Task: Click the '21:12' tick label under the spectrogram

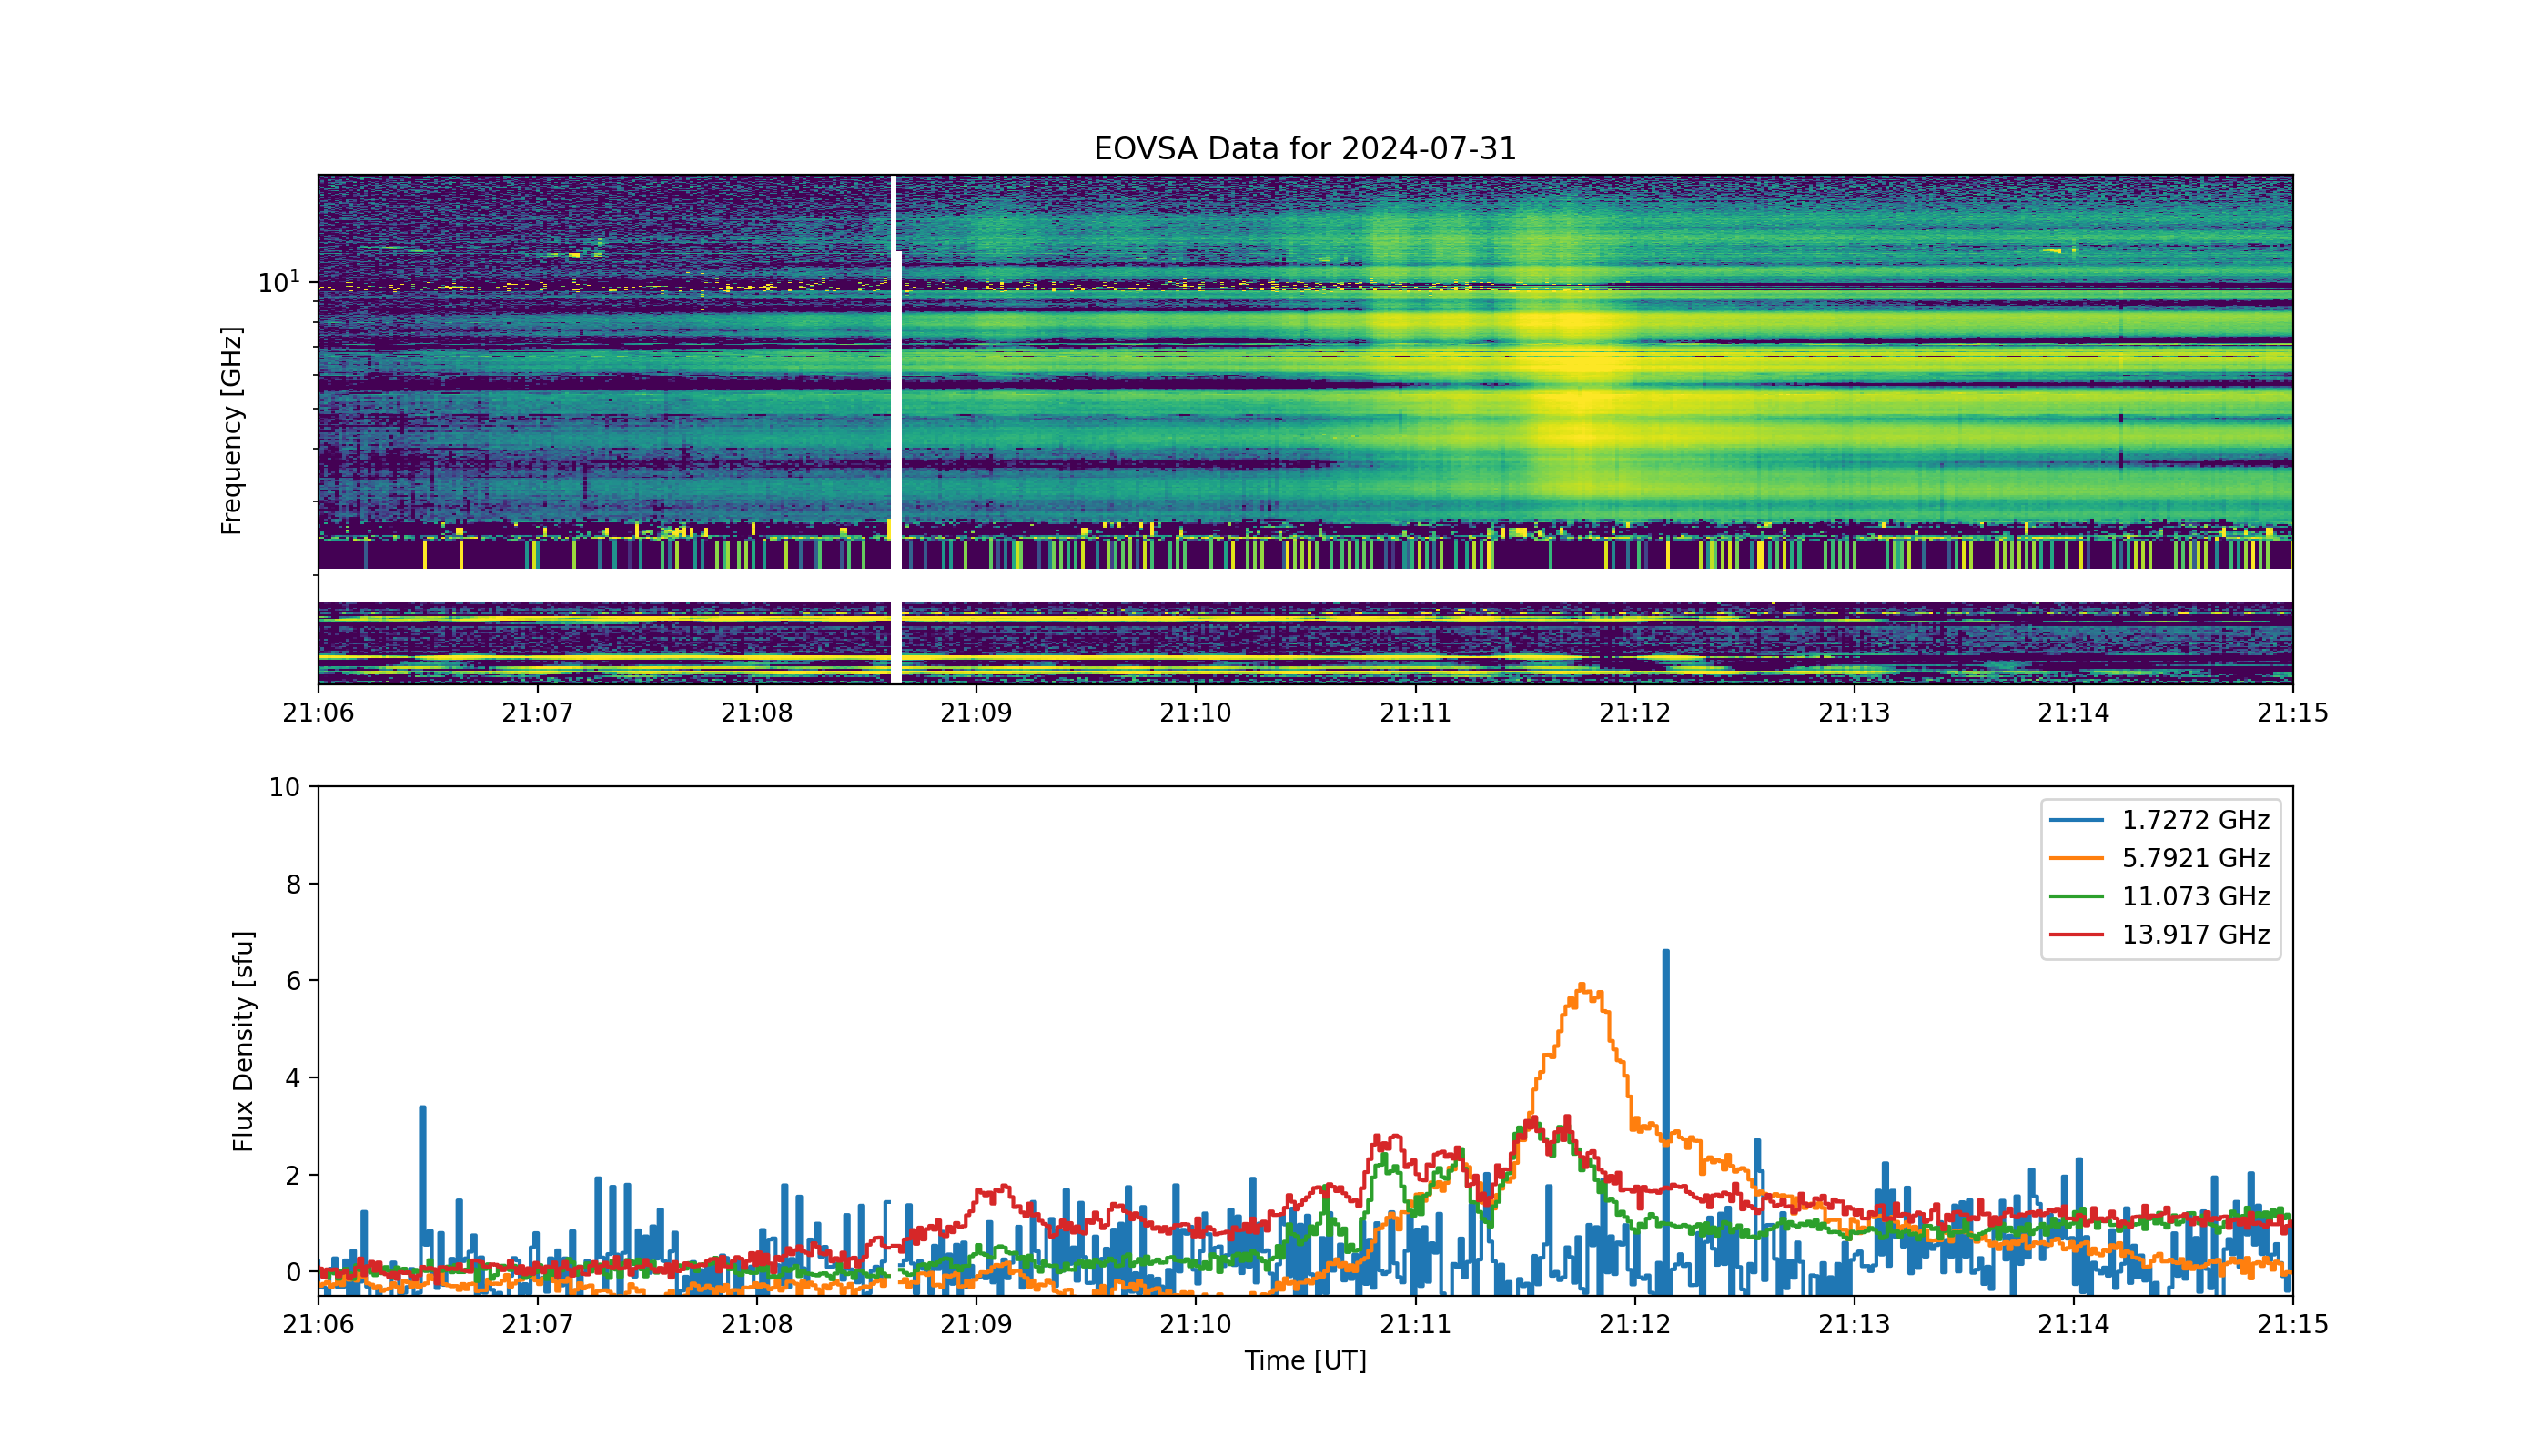Action: (1635, 712)
